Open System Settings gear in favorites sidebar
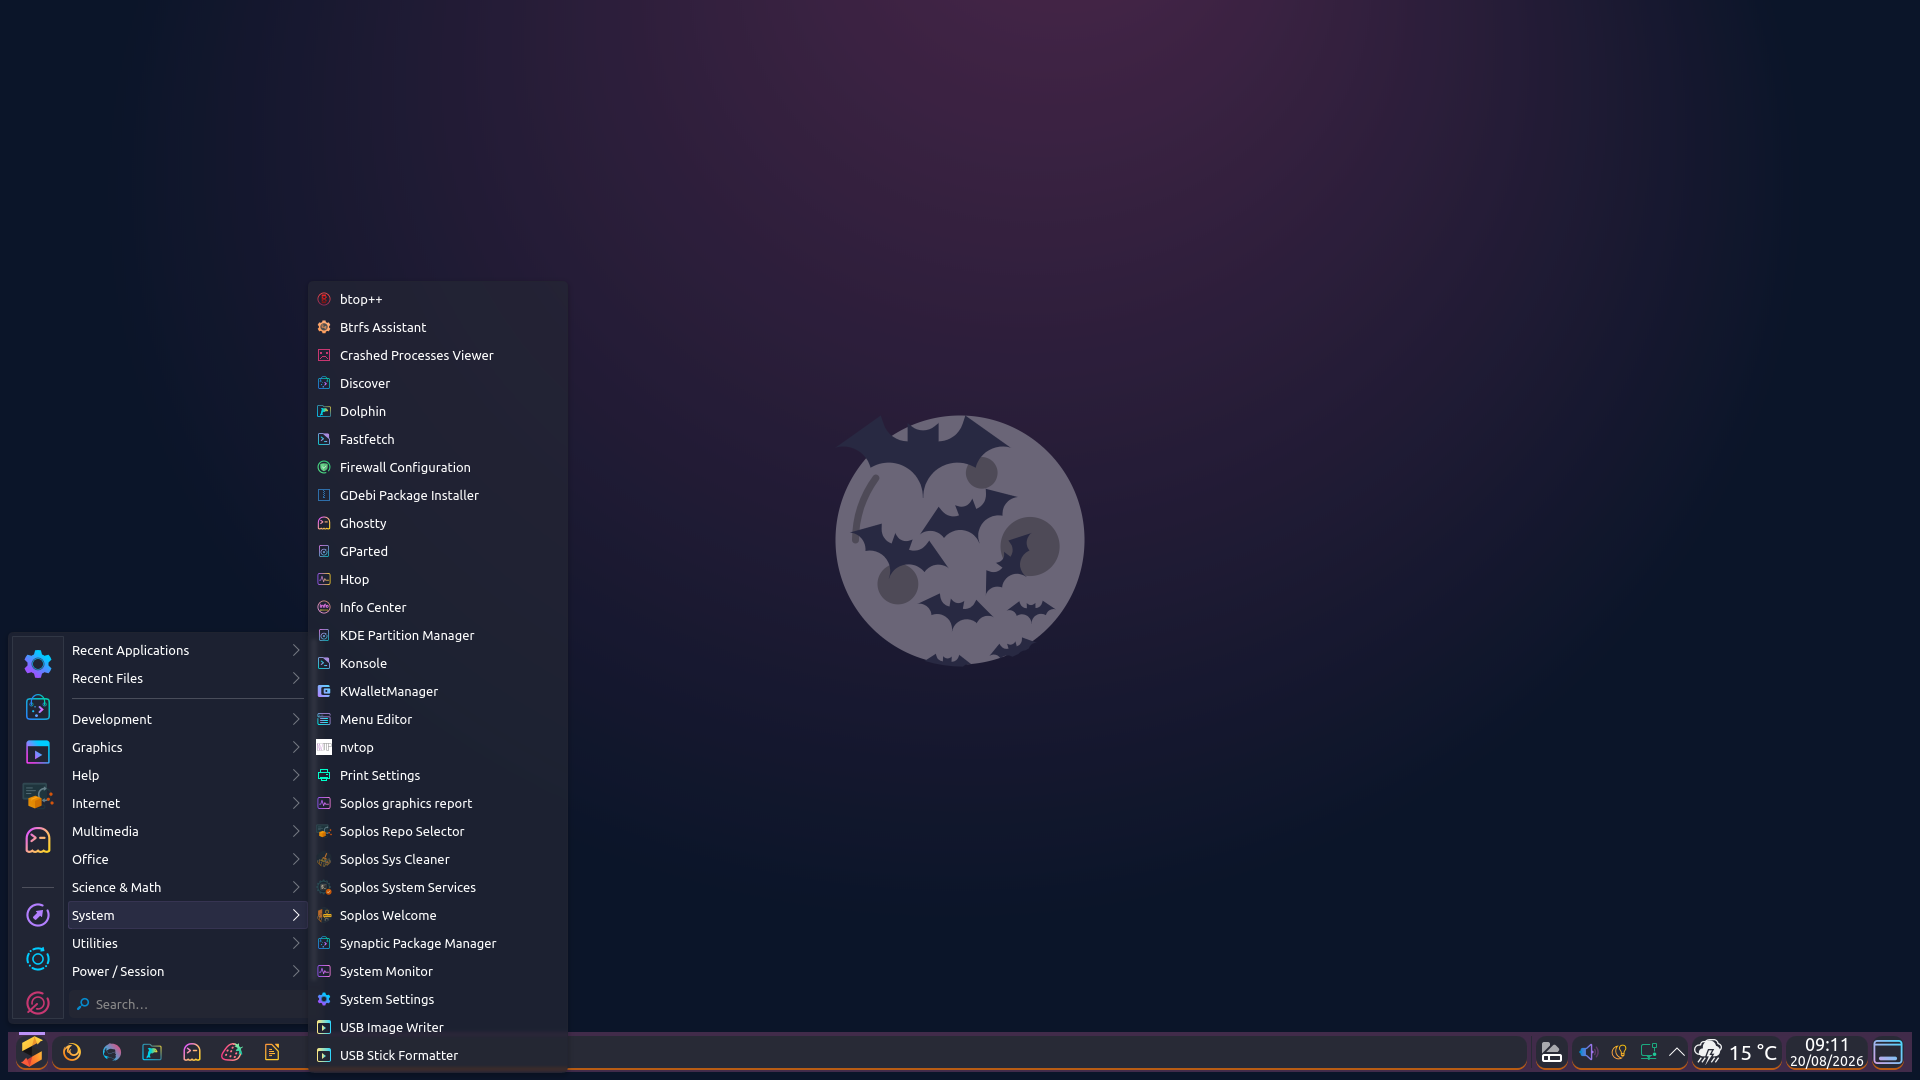The image size is (1920, 1080). pos(38,663)
